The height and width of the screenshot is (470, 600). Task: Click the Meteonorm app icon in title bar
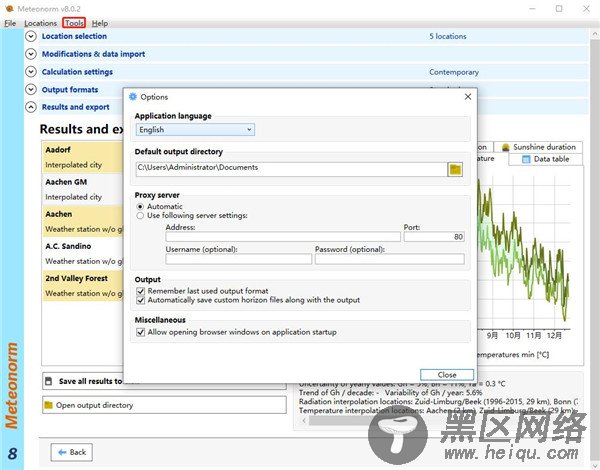click(10, 8)
